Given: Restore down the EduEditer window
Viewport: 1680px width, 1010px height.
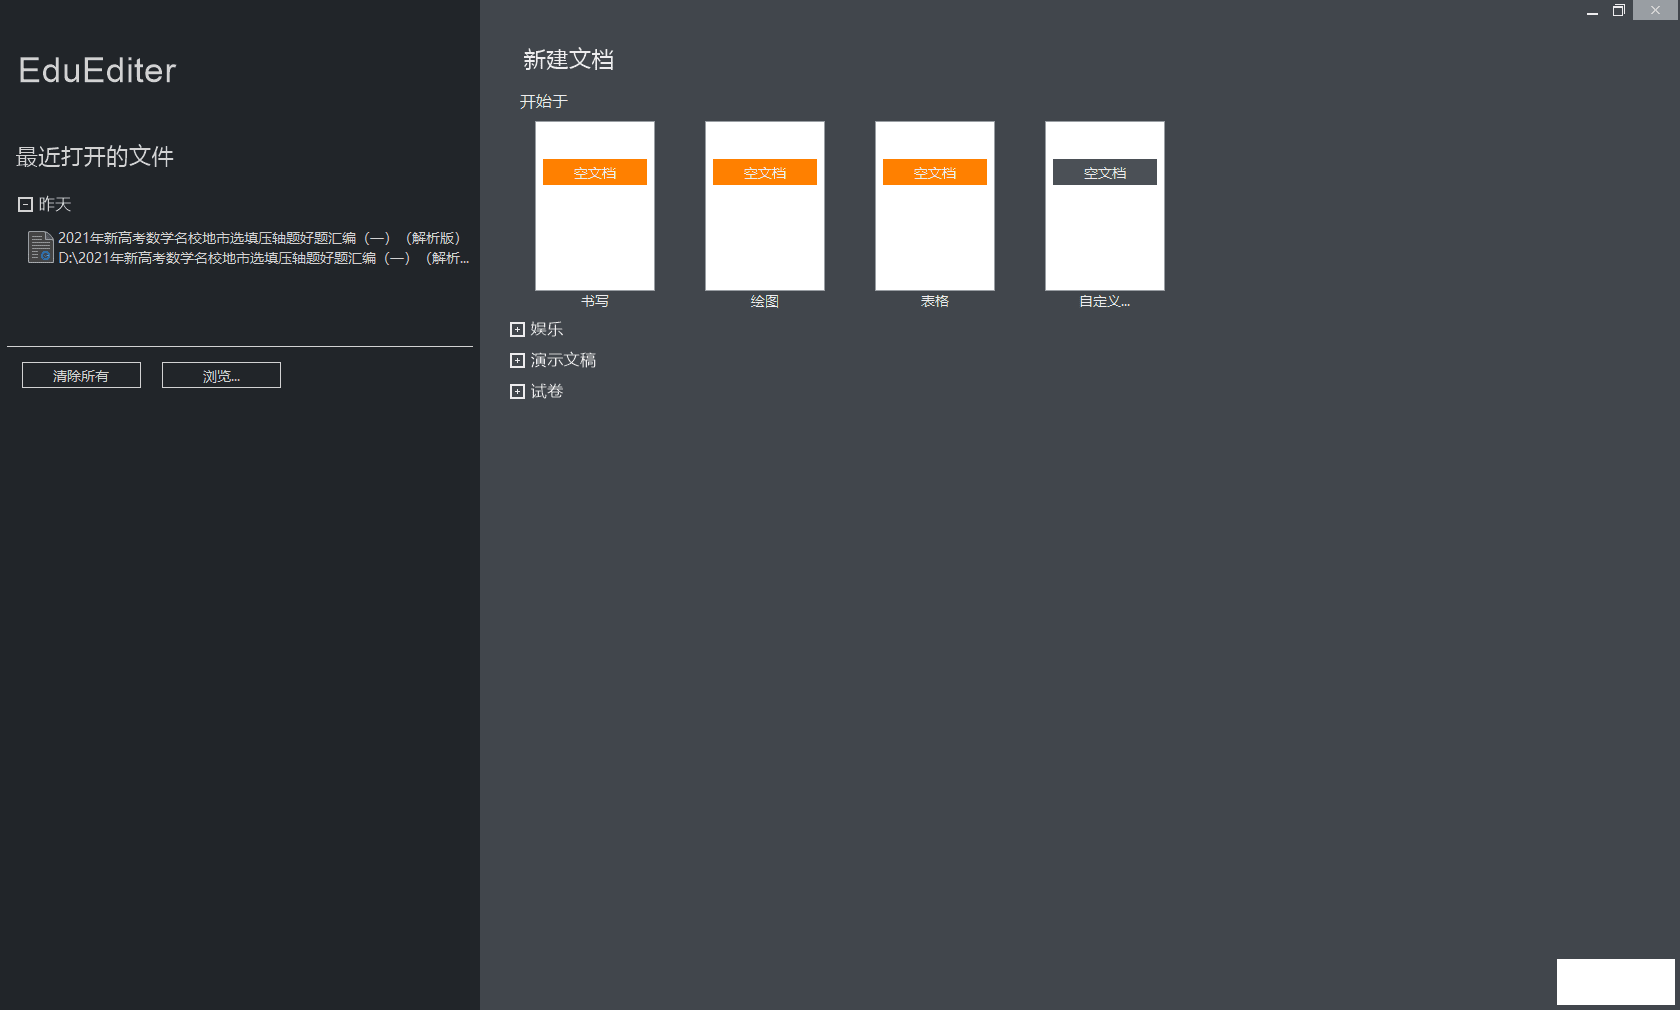Looking at the screenshot, I should 1618,11.
